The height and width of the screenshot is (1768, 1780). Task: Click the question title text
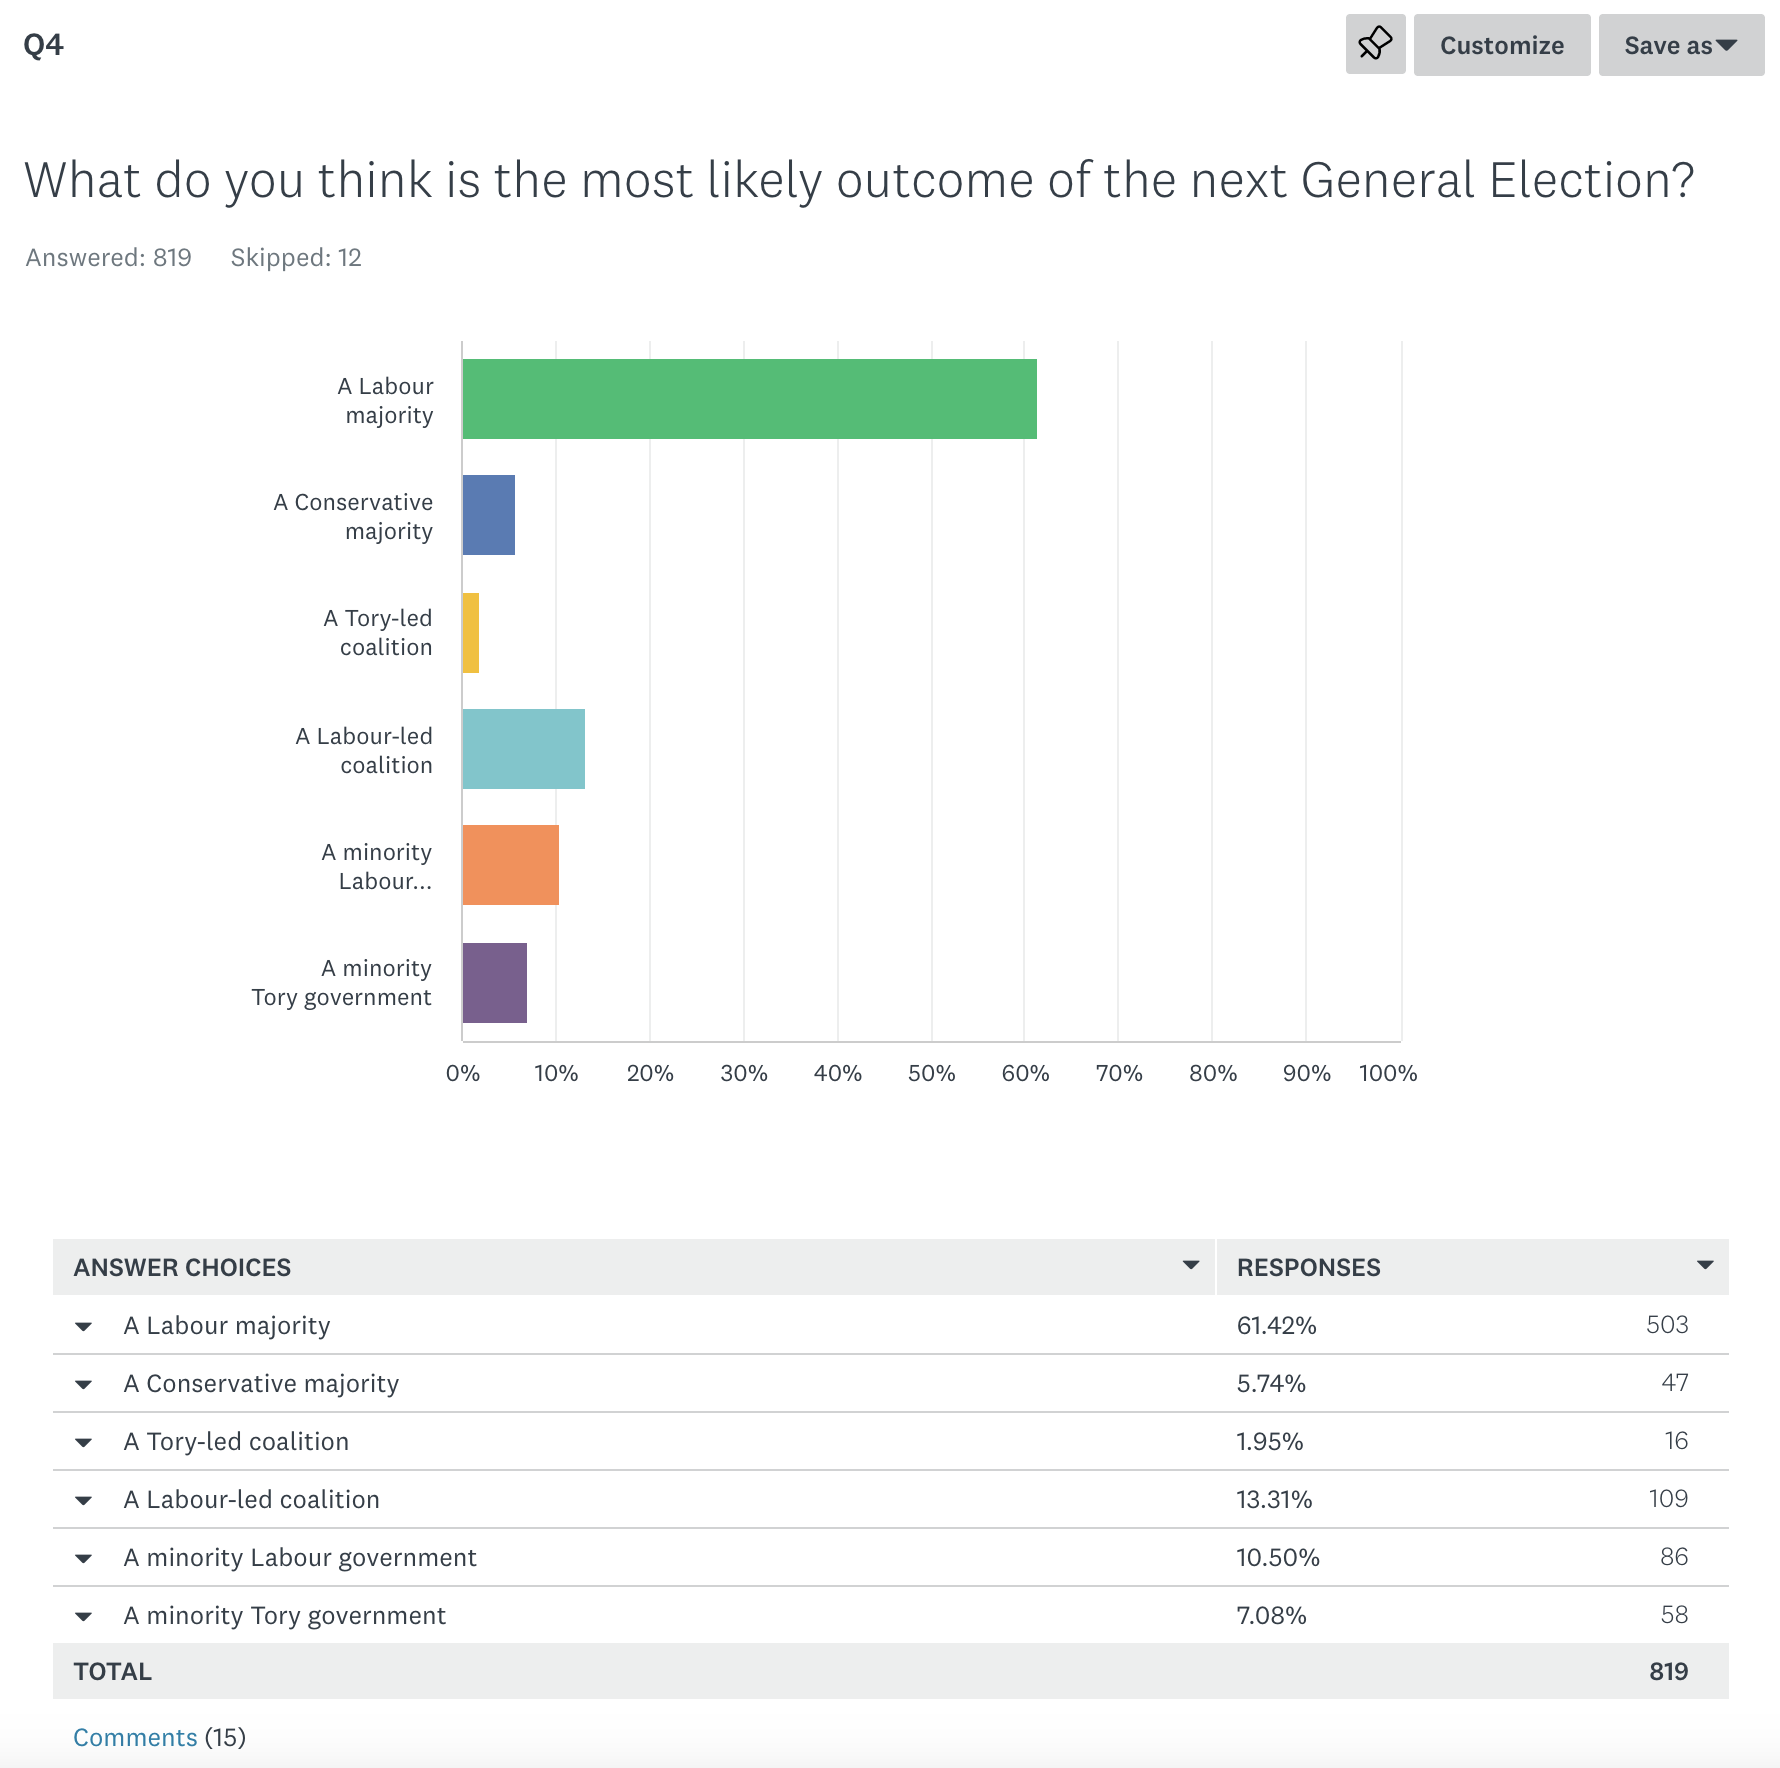pos(859,181)
